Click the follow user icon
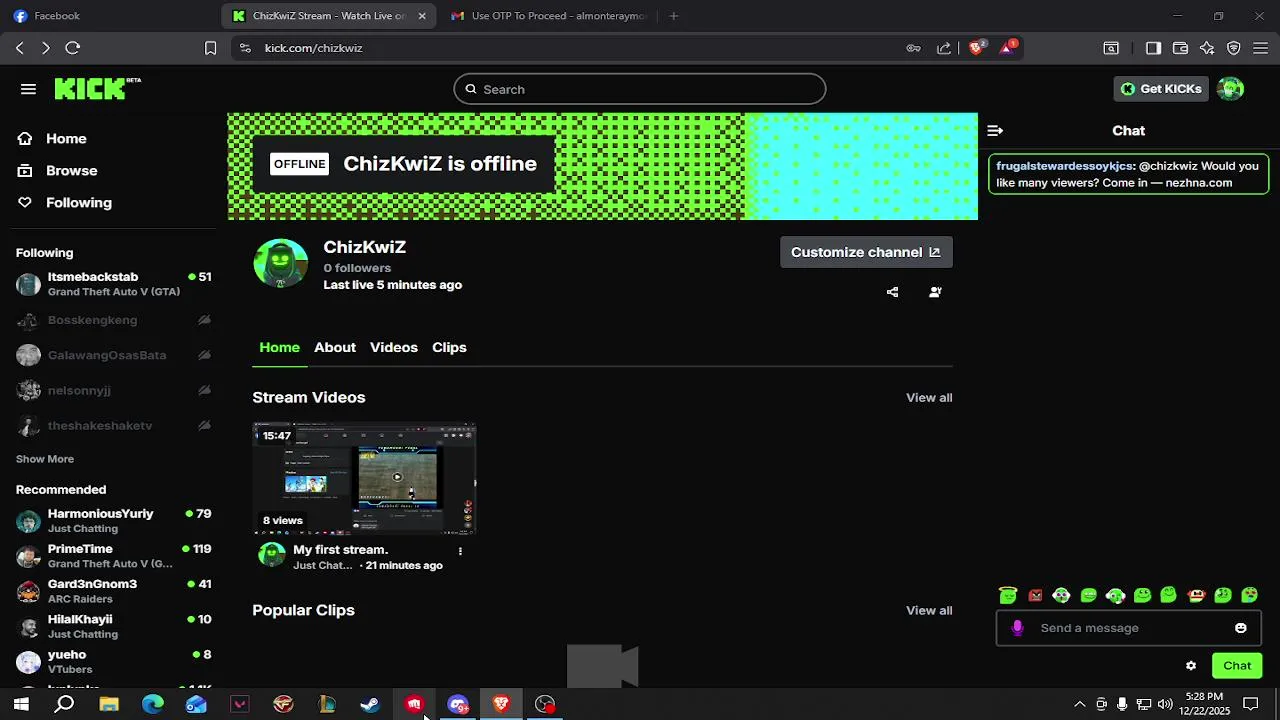1280x720 pixels. point(935,292)
